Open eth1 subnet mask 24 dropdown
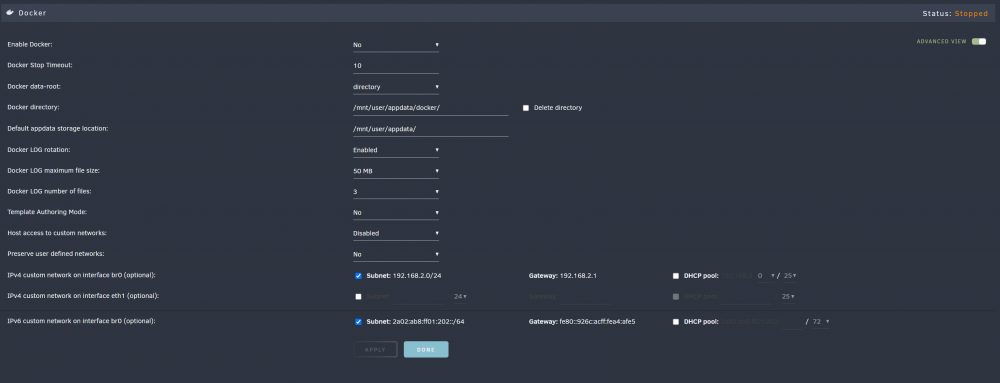 [460, 296]
